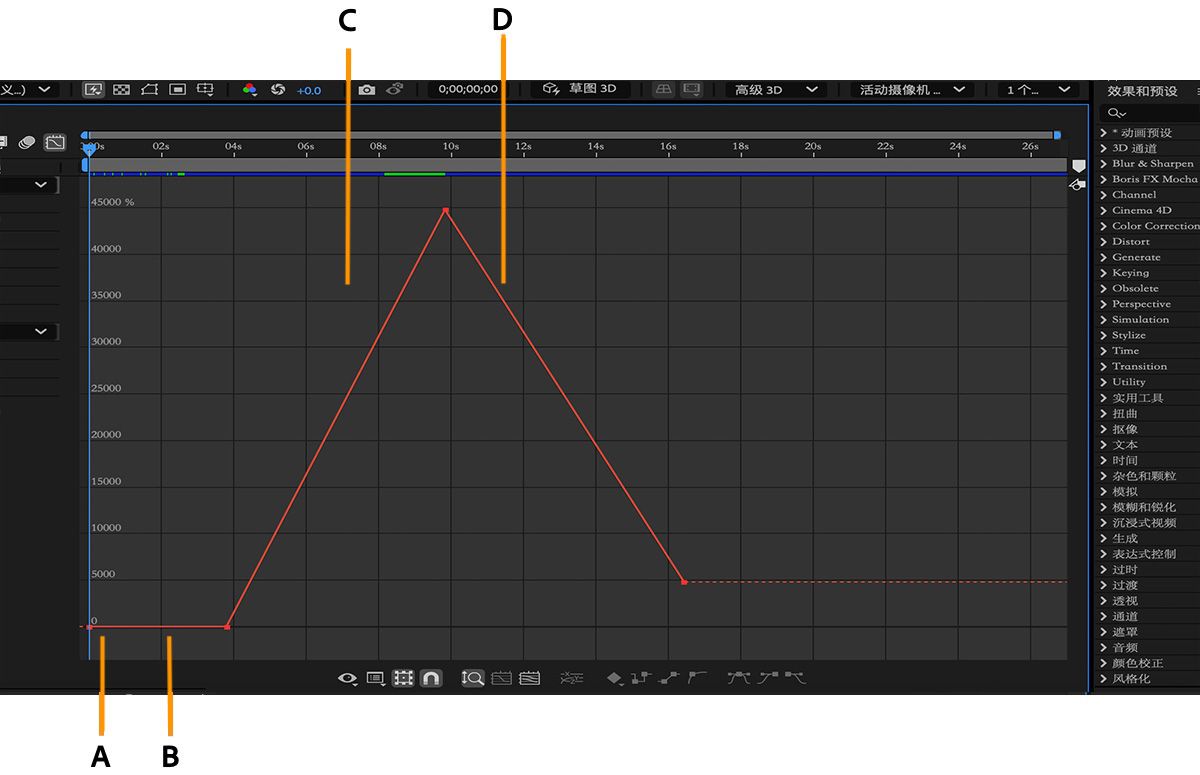Apply Easy Ease In keyframe icon
This screenshot has height=775, width=1200.
767,678
